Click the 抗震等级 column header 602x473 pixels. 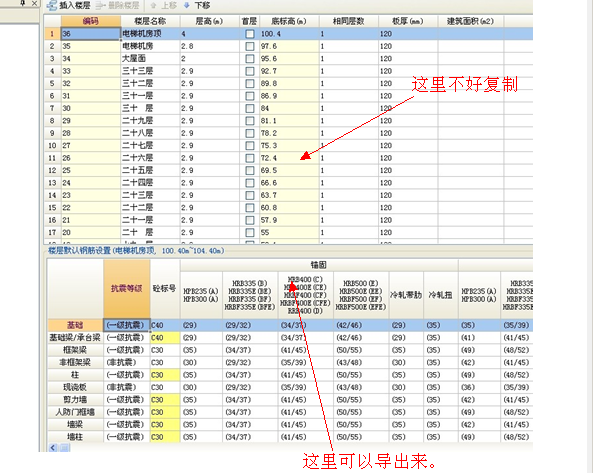(x=127, y=289)
